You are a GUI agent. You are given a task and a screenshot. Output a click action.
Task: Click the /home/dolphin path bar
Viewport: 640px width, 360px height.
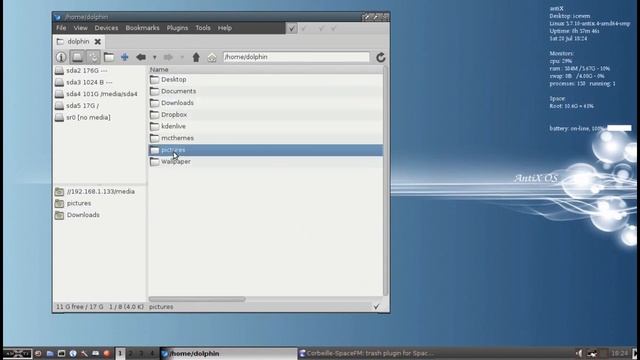(296, 57)
